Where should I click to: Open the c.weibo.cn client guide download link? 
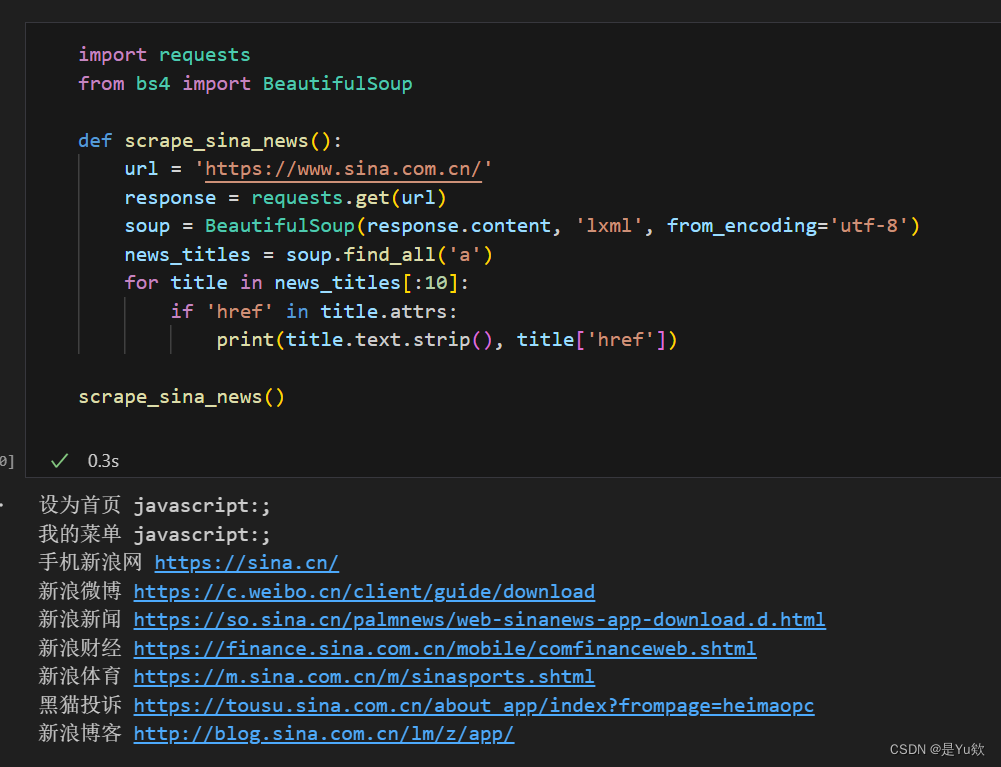pos(364,591)
